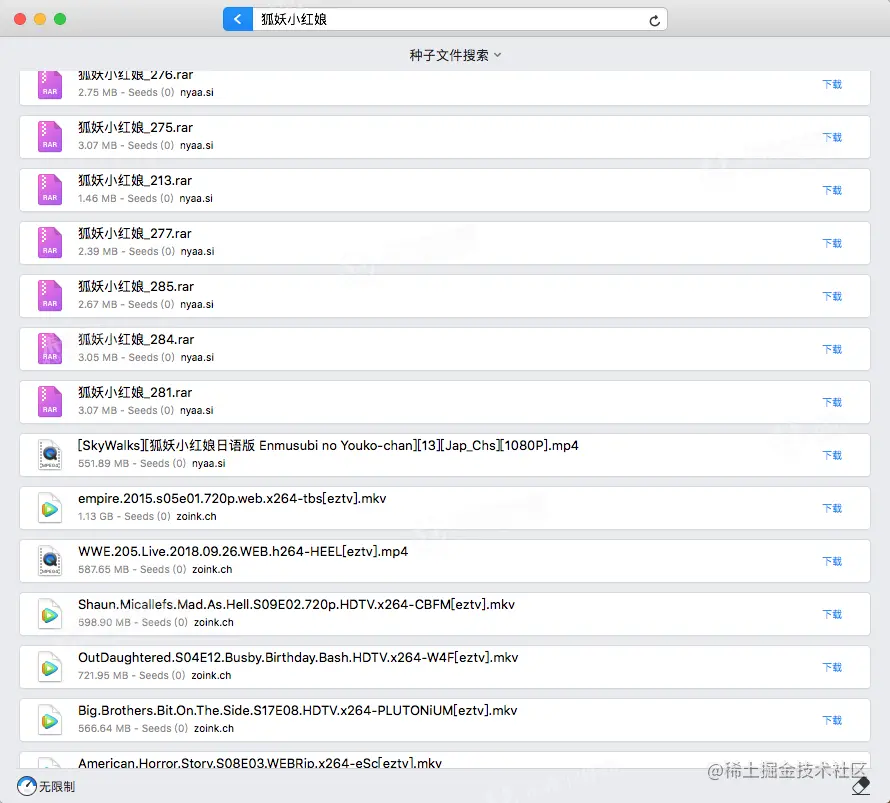This screenshot has width=890, height=803.
Task: Click the RAR icon for 狐妖小红娘_213.rar
Action: [x=50, y=189]
